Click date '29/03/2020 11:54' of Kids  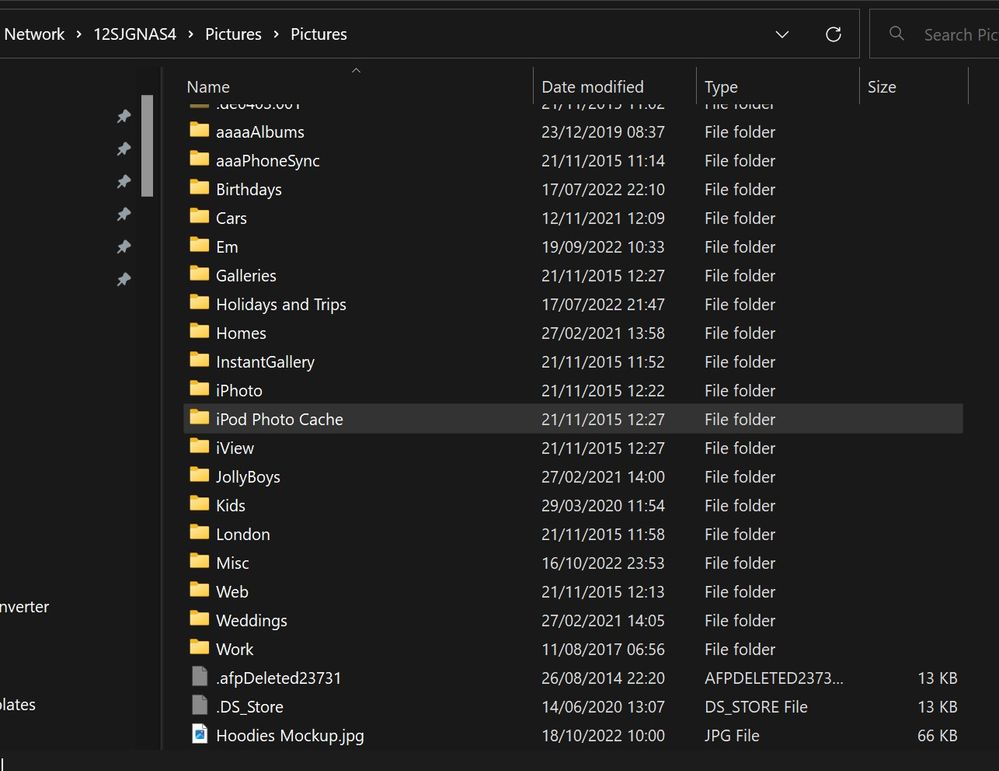coord(603,506)
